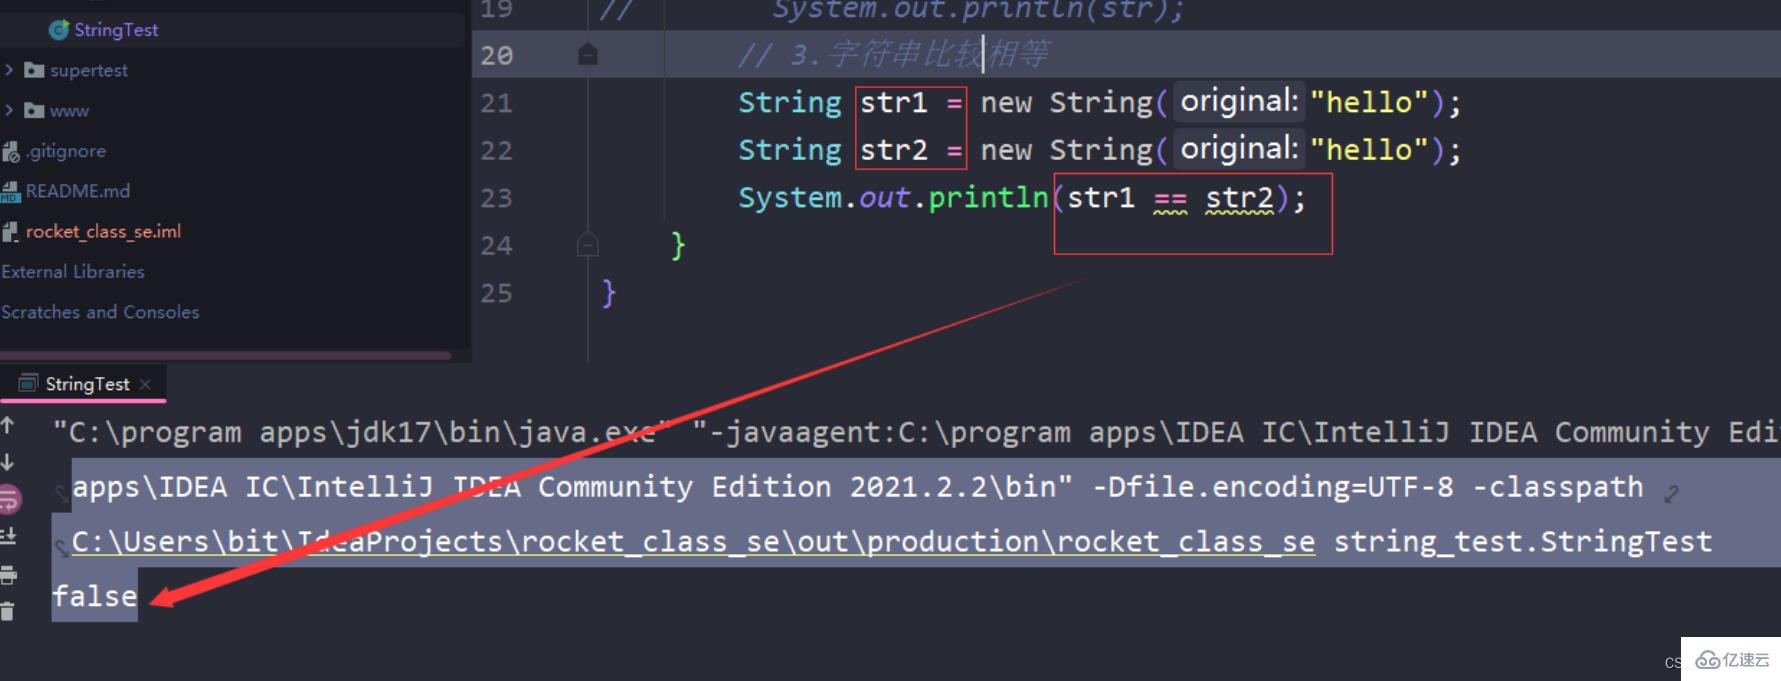
Task: Click the "hello" string literal on line 21
Action: coord(1370,102)
